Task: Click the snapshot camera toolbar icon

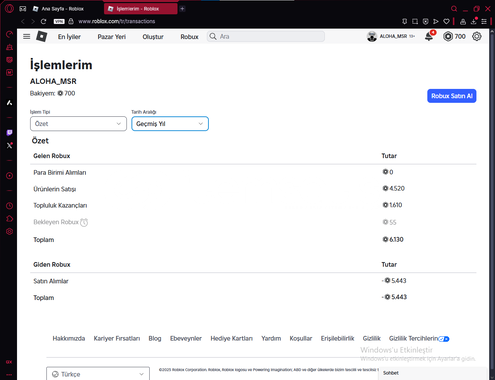Action: [x=415, y=21]
